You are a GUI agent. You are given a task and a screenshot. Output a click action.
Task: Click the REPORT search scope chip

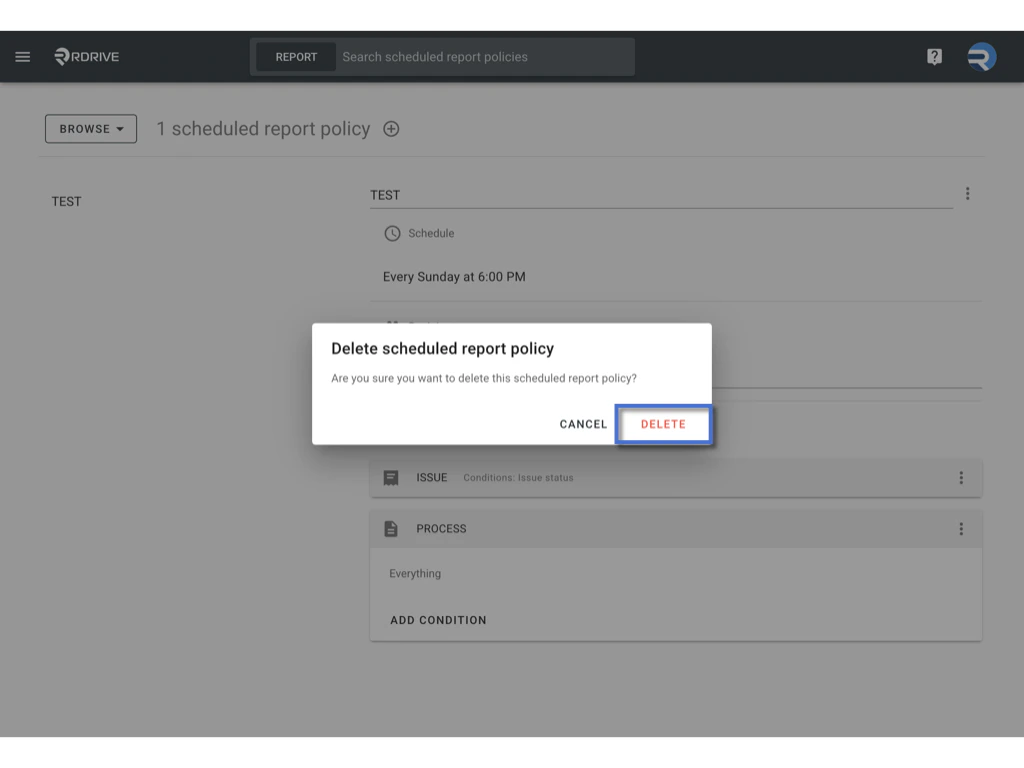click(295, 57)
